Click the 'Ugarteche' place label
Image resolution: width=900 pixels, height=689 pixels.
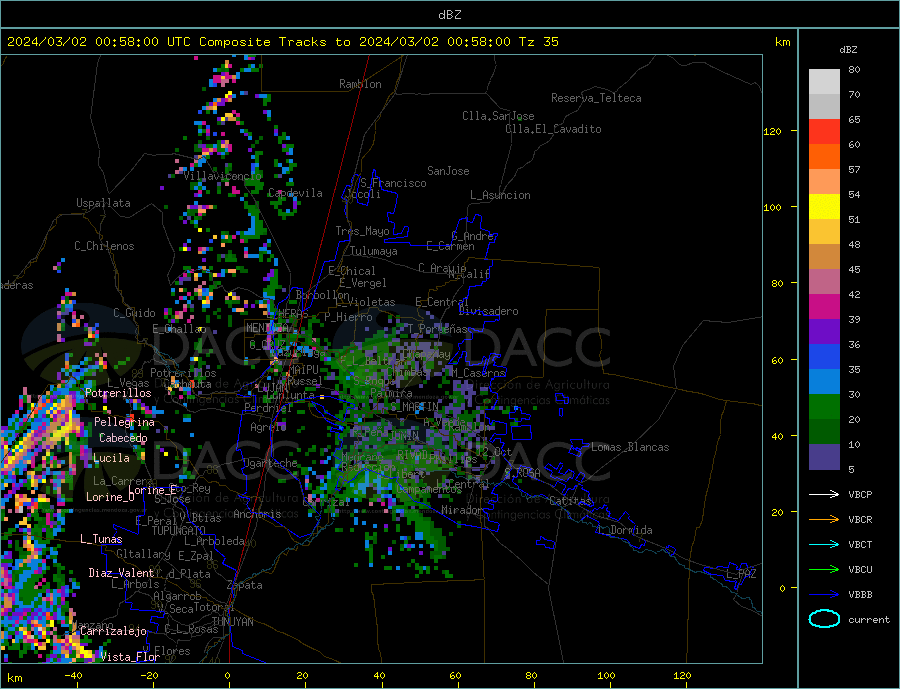[x=270, y=463]
